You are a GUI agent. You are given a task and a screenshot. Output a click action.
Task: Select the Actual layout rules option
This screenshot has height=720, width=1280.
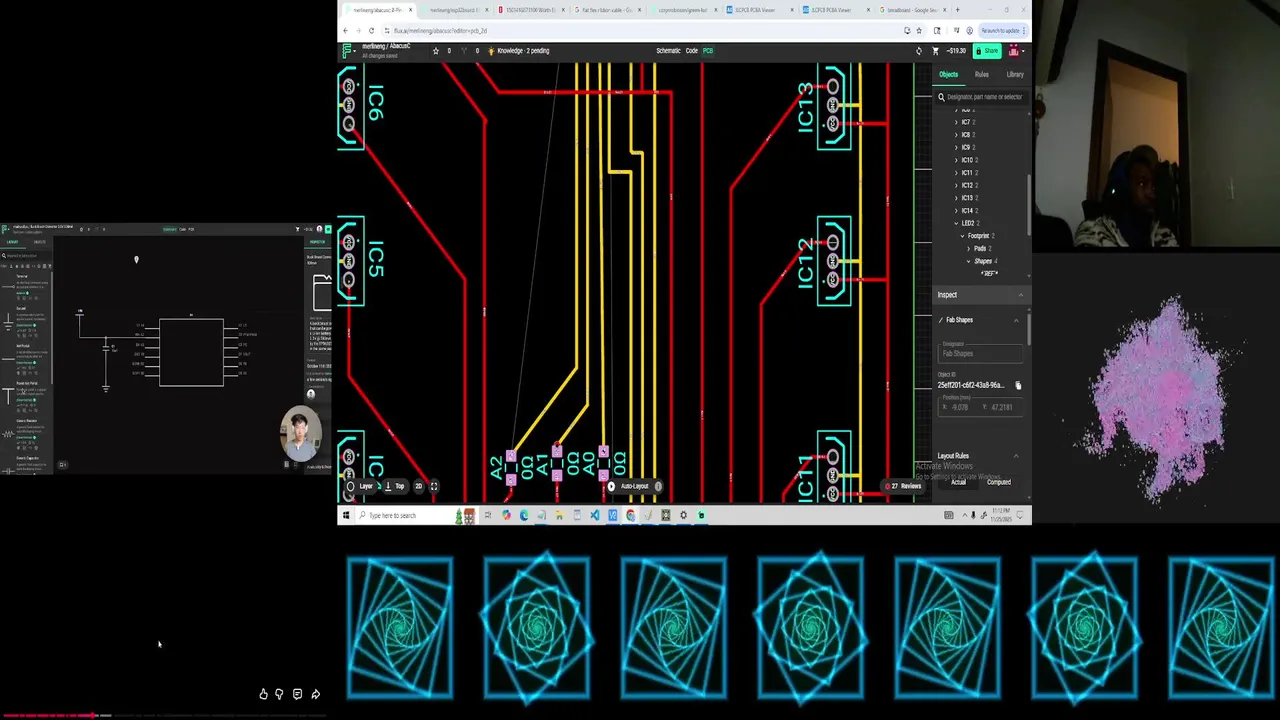point(958,482)
